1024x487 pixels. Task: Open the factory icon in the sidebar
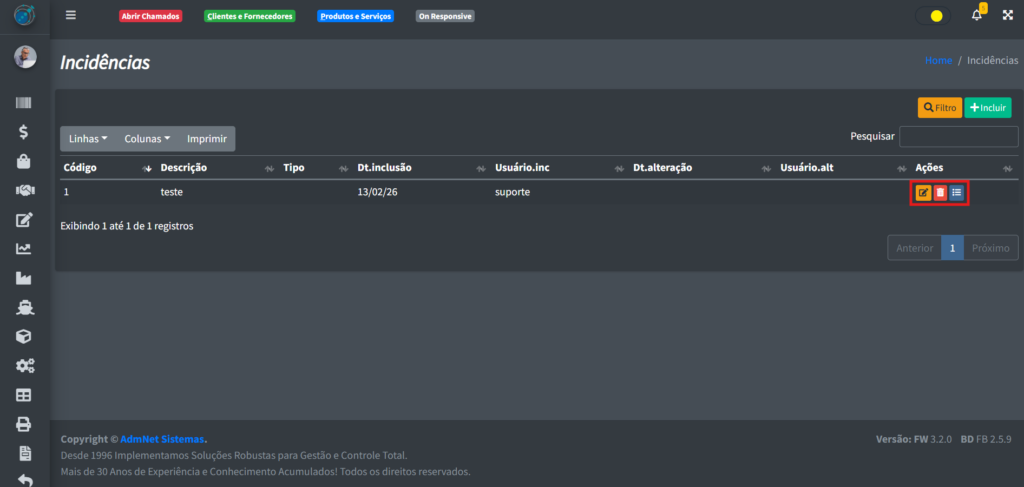tap(24, 279)
